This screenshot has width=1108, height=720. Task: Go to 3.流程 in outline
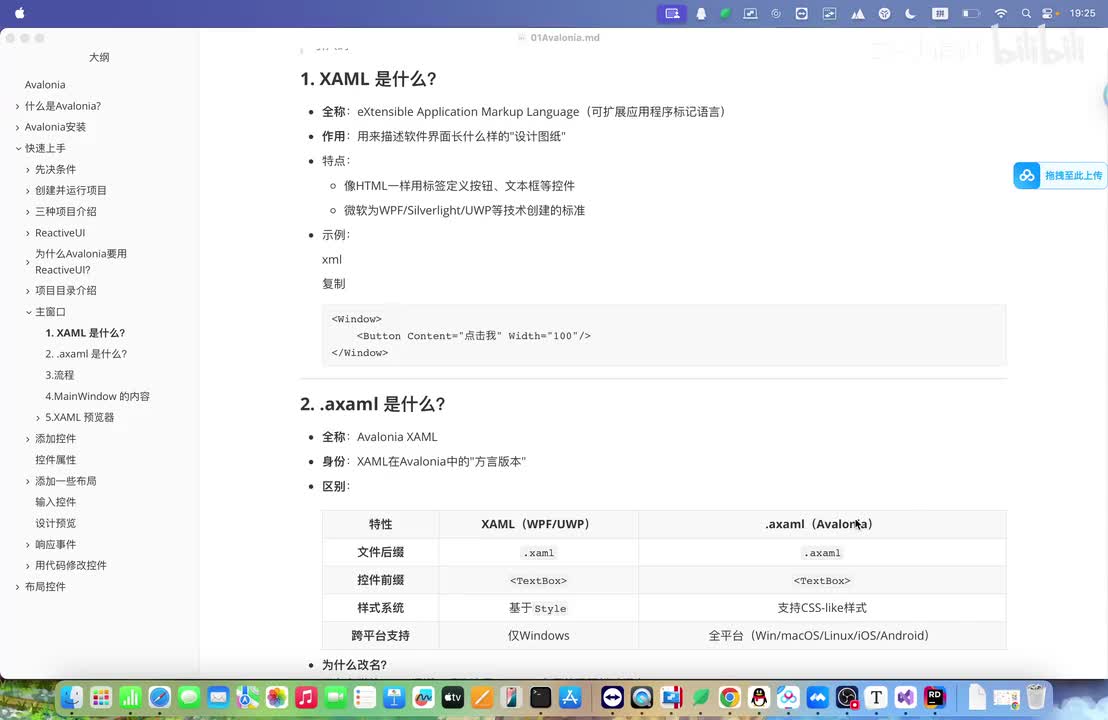pyautogui.click(x=59, y=375)
